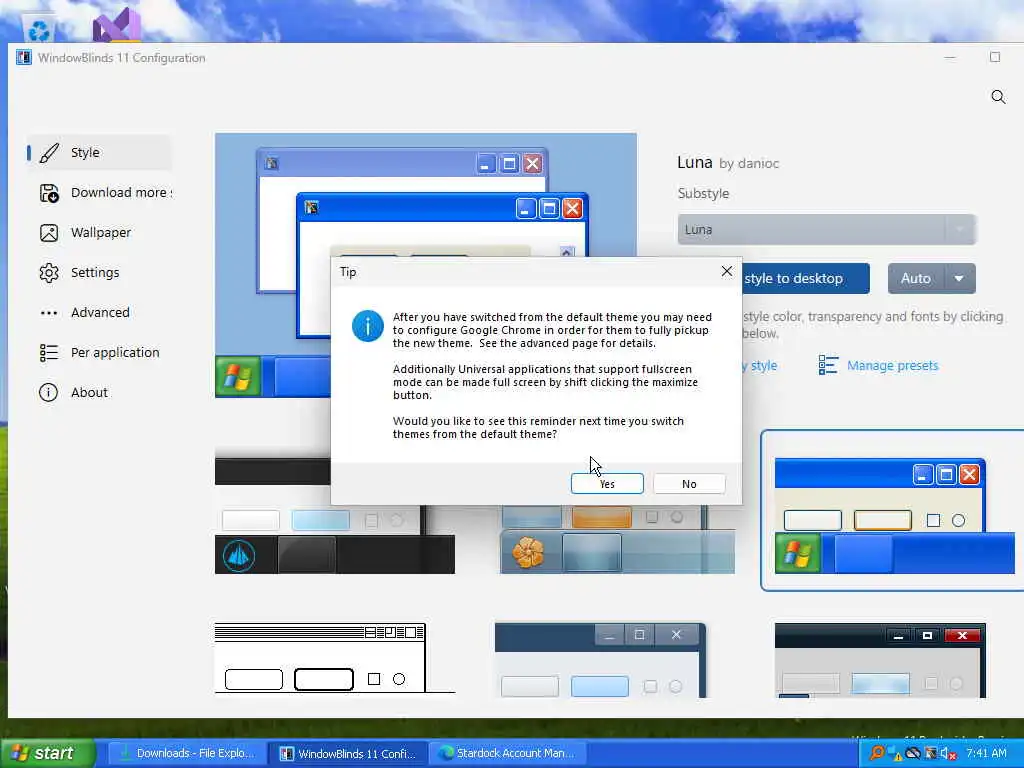Open the Start menu
Viewport: 1024px width, 768px height.
tap(47, 753)
